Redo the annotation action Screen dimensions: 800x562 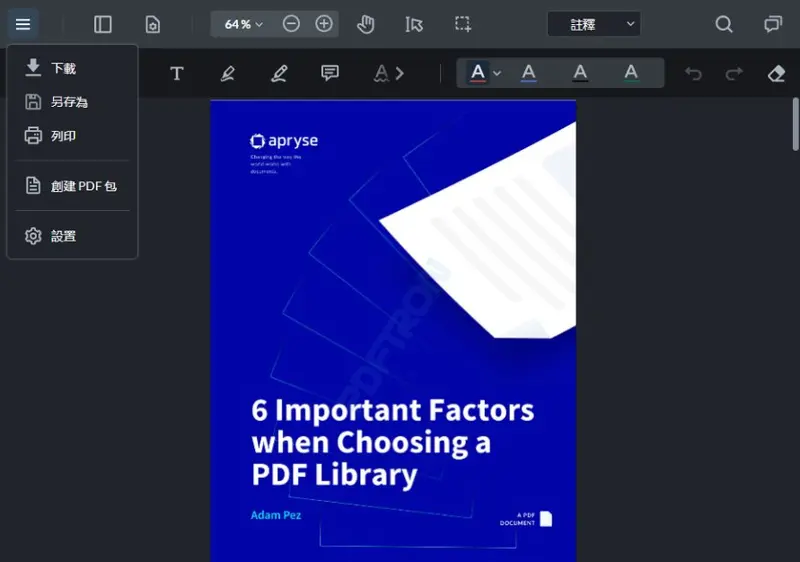(734, 74)
